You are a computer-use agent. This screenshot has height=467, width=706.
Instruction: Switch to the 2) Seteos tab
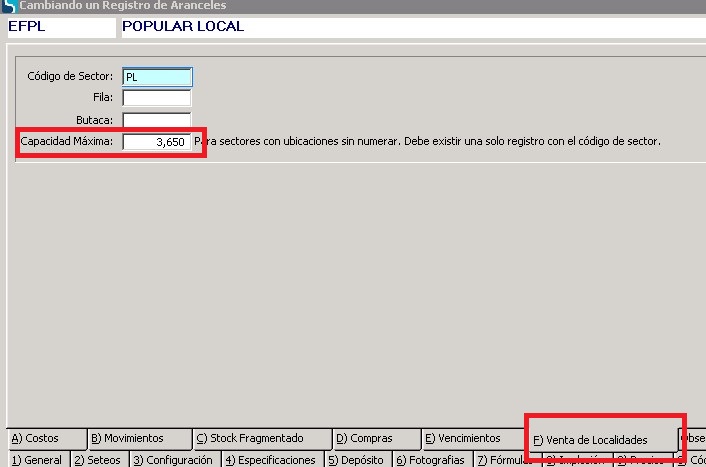point(98,460)
